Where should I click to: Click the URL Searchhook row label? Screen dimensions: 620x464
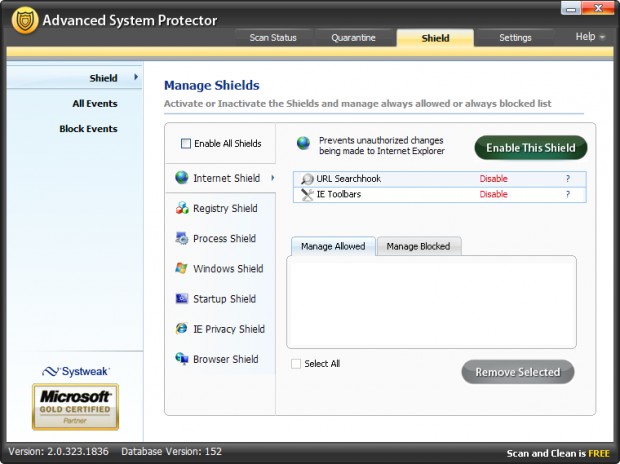click(x=349, y=179)
